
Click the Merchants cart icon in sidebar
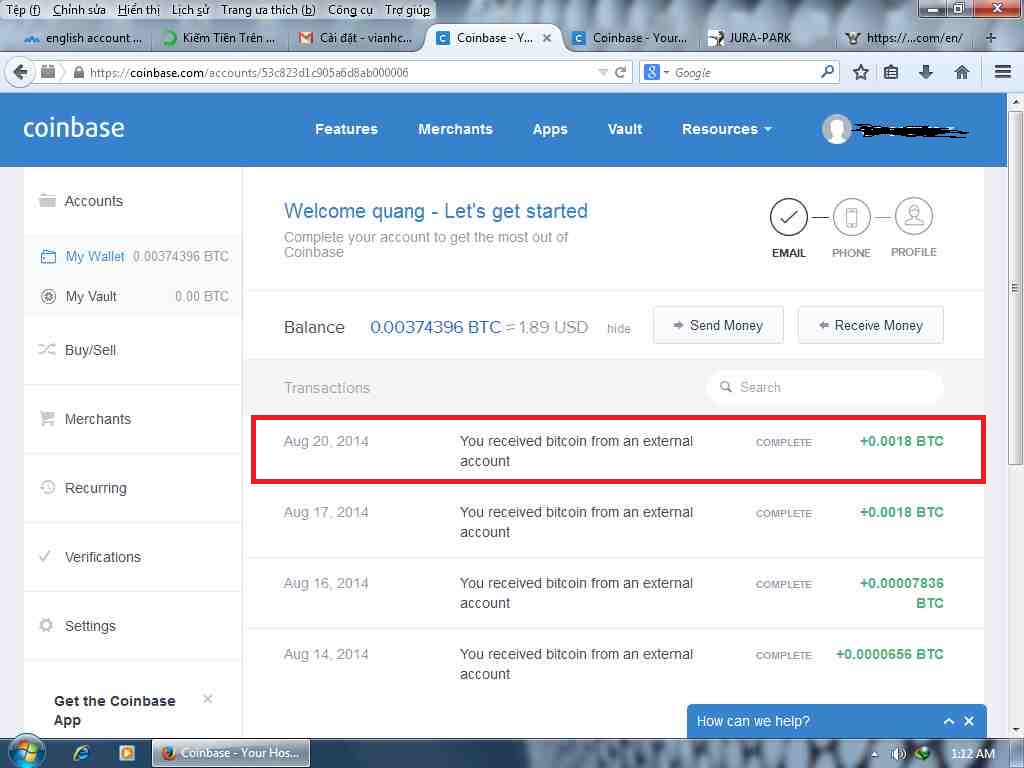point(47,418)
